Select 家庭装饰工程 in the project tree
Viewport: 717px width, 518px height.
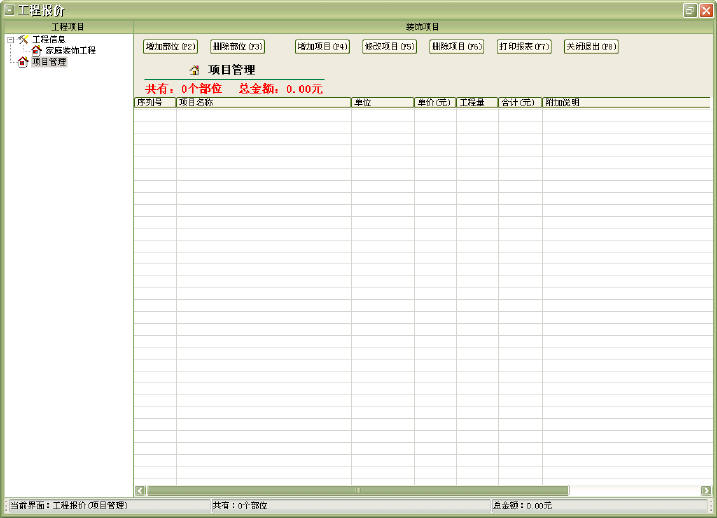point(70,50)
